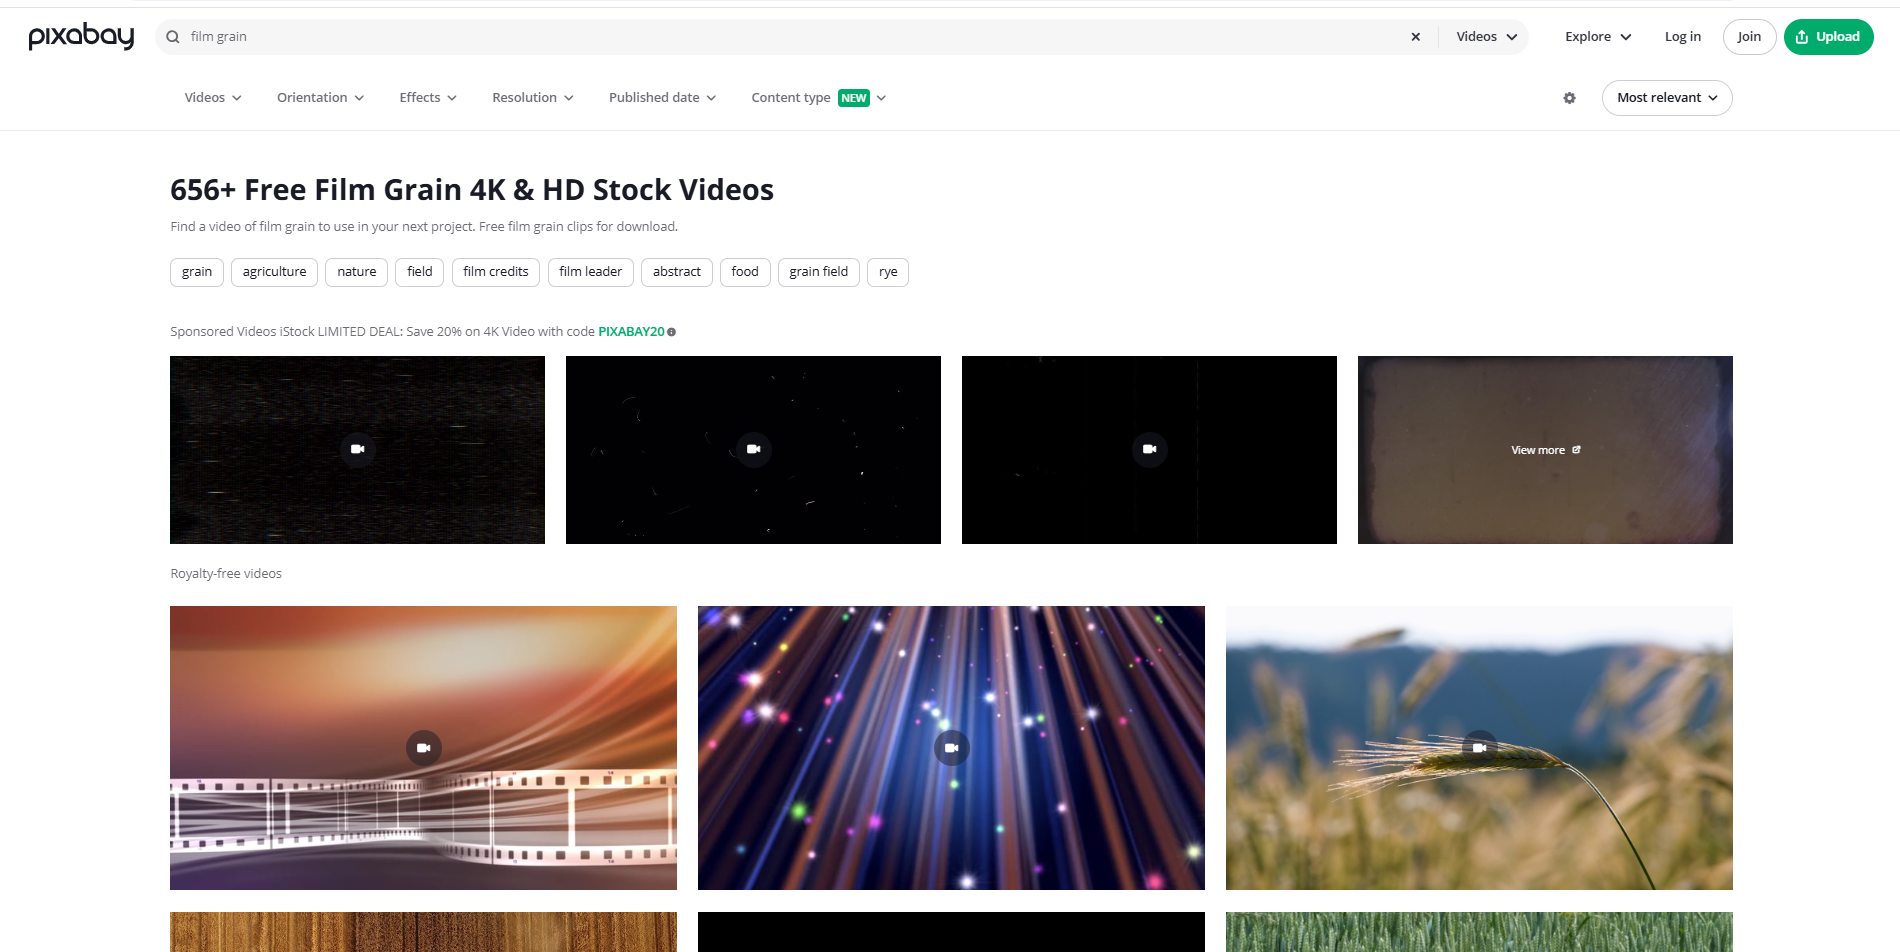Open the Content type filter marked NEW
The image size is (1900, 952).
pyautogui.click(x=817, y=97)
